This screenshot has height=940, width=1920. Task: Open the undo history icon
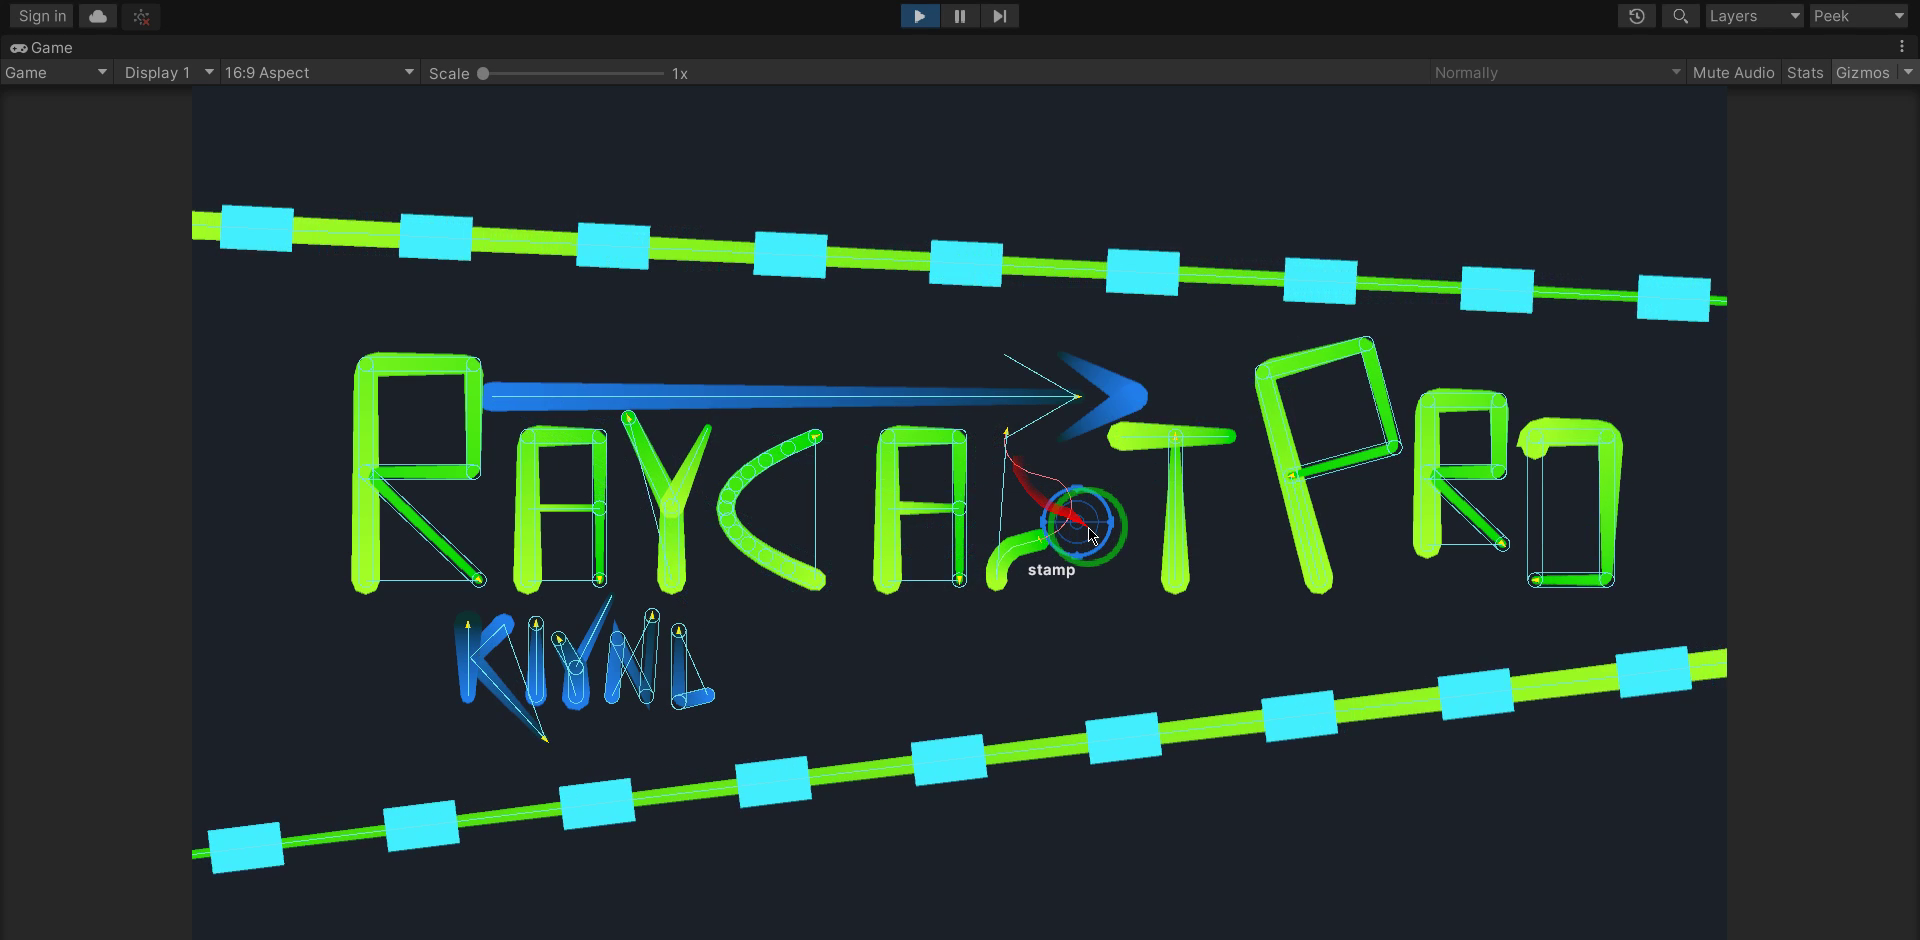(x=1637, y=16)
